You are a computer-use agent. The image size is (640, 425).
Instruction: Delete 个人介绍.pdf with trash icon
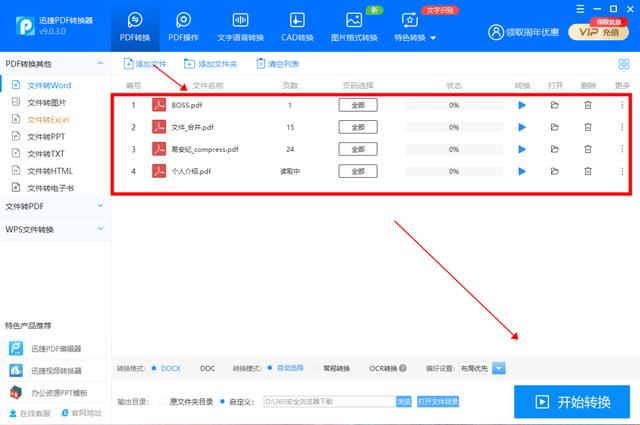coord(588,171)
